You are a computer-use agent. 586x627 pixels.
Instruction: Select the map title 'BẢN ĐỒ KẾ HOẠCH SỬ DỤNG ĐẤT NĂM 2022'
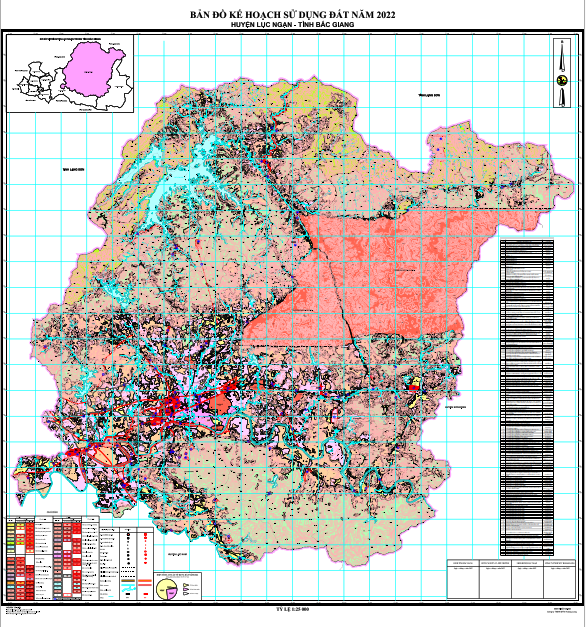point(292,15)
